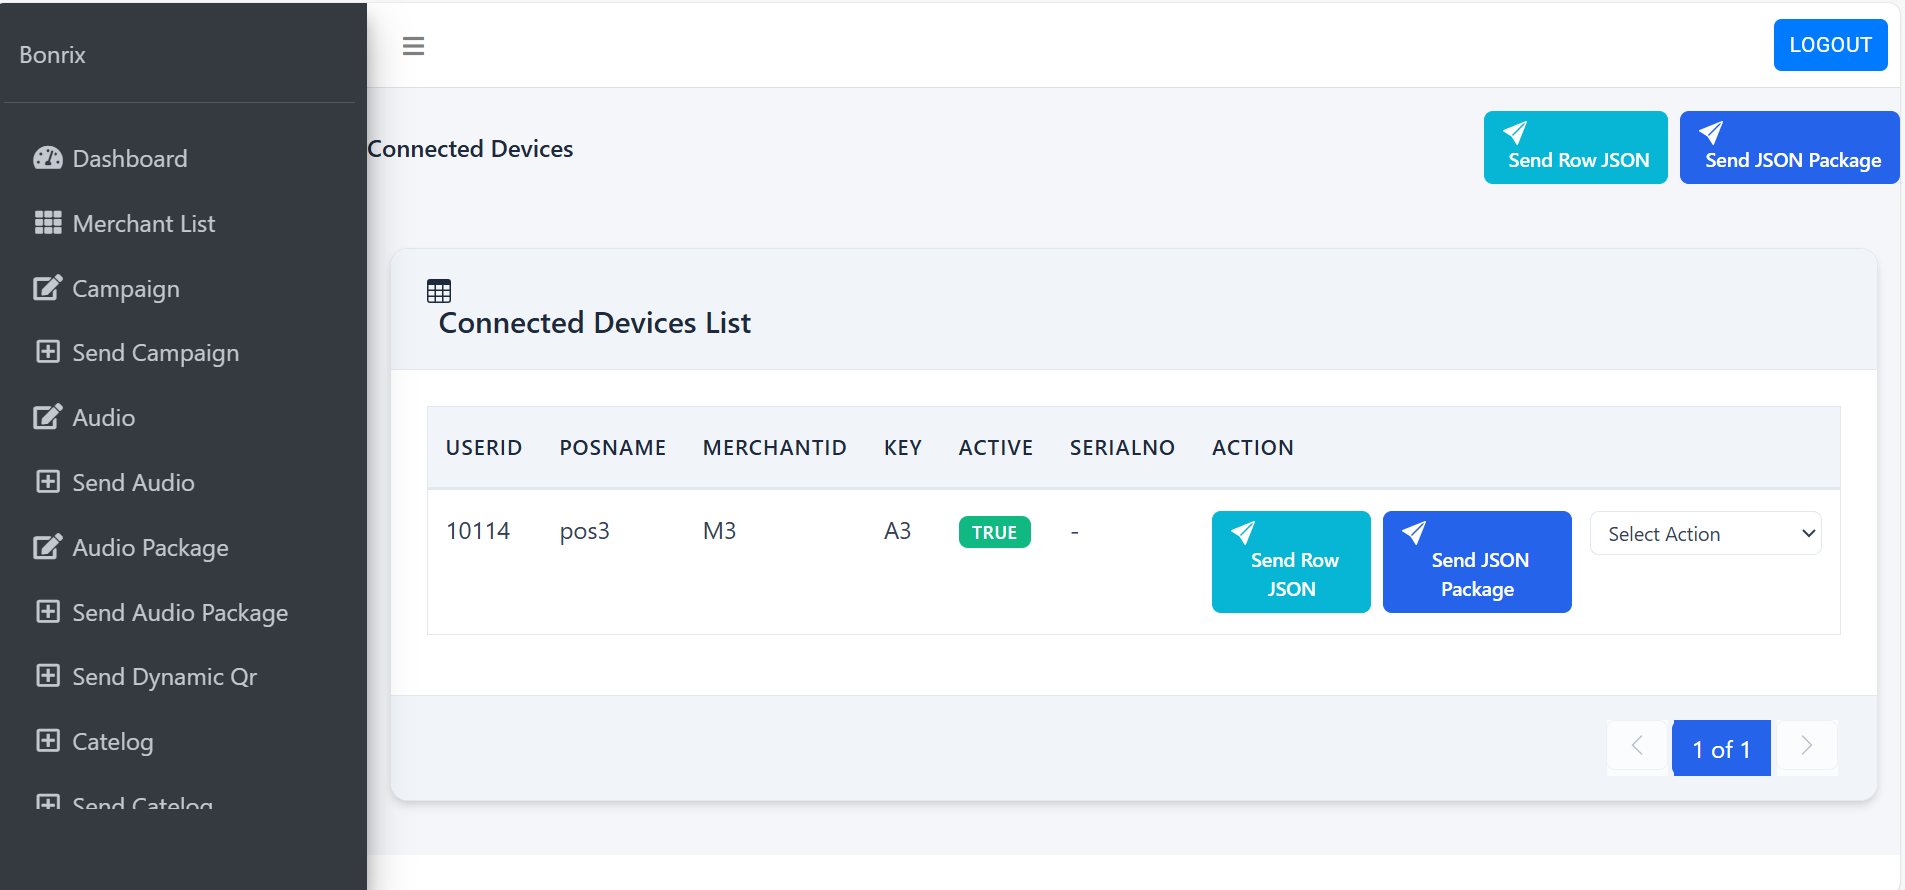This screenshot has height=890, width=1905.
Task: Click the Connected Devices List table icon
Action: [439, 291]
